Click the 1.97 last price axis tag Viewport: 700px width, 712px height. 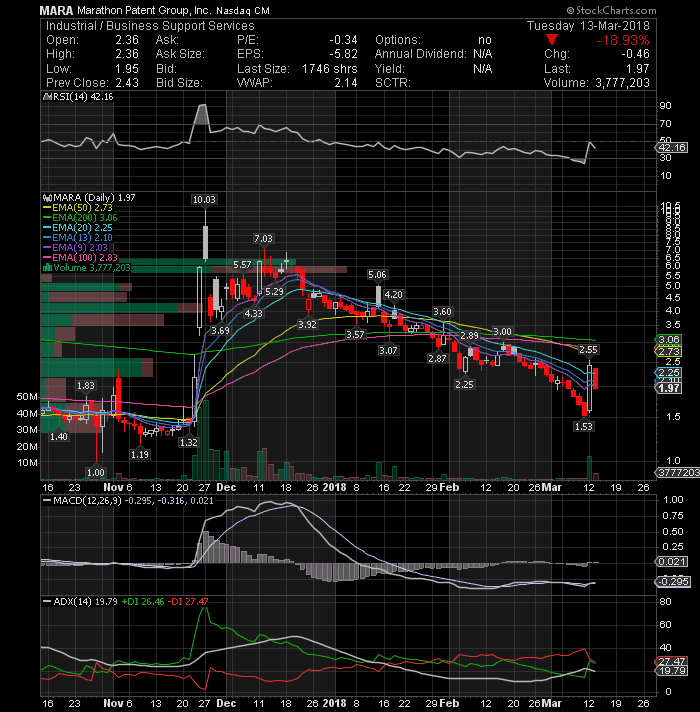point(669,388)
